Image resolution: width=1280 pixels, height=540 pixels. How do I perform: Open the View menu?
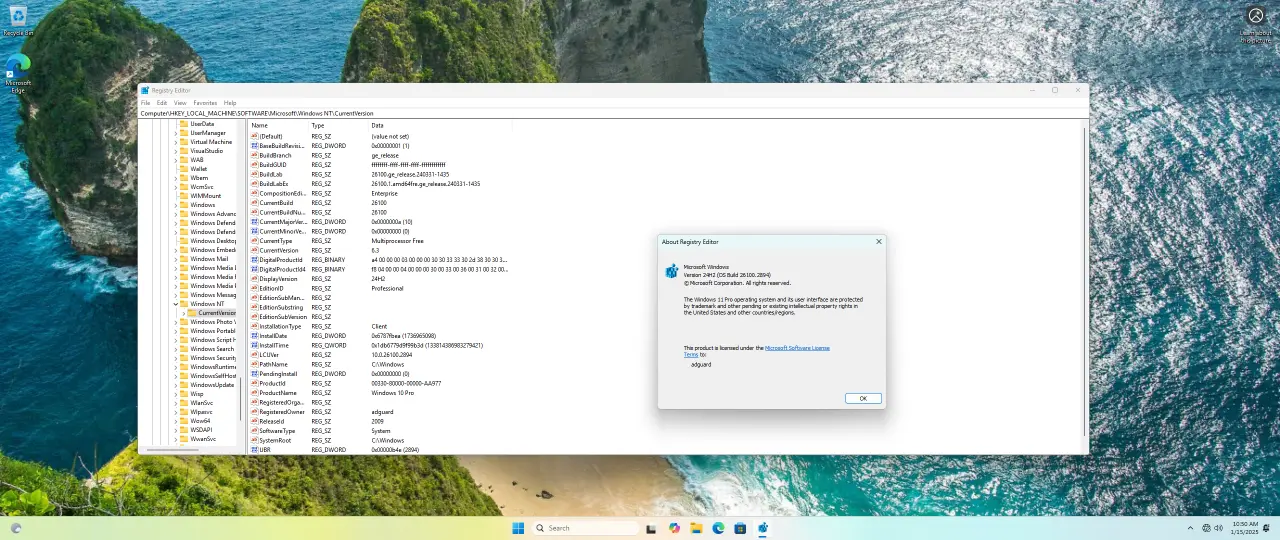[180, 103]
